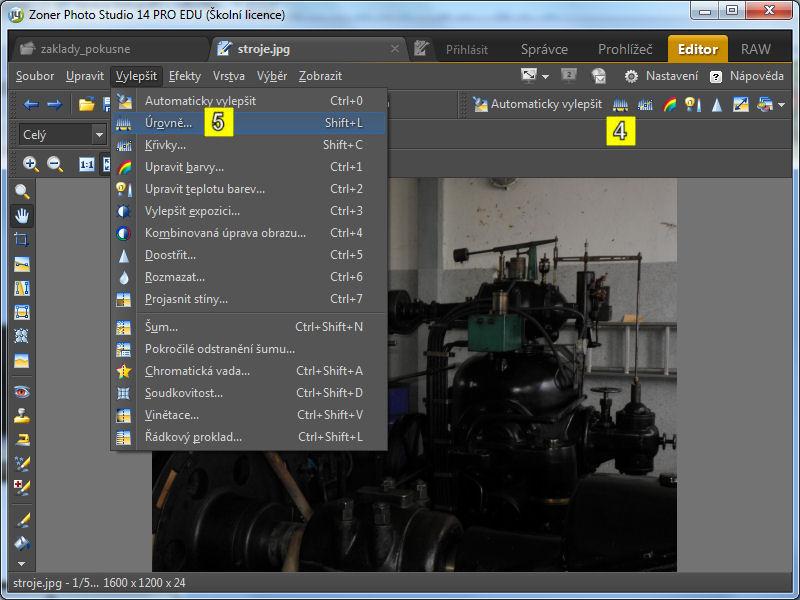The height and width of the screenshot is (600, 800).
Task: Click the Zoom Out toolbar icon
Action: click(55, 164)
